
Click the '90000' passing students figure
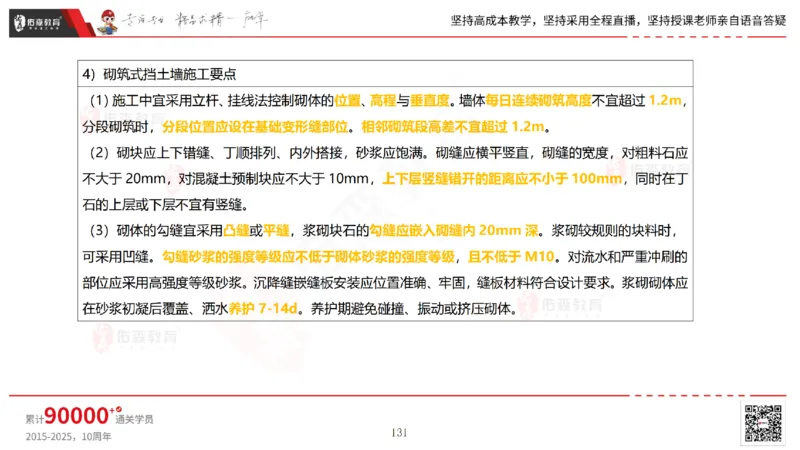click(x=77, y=416)
